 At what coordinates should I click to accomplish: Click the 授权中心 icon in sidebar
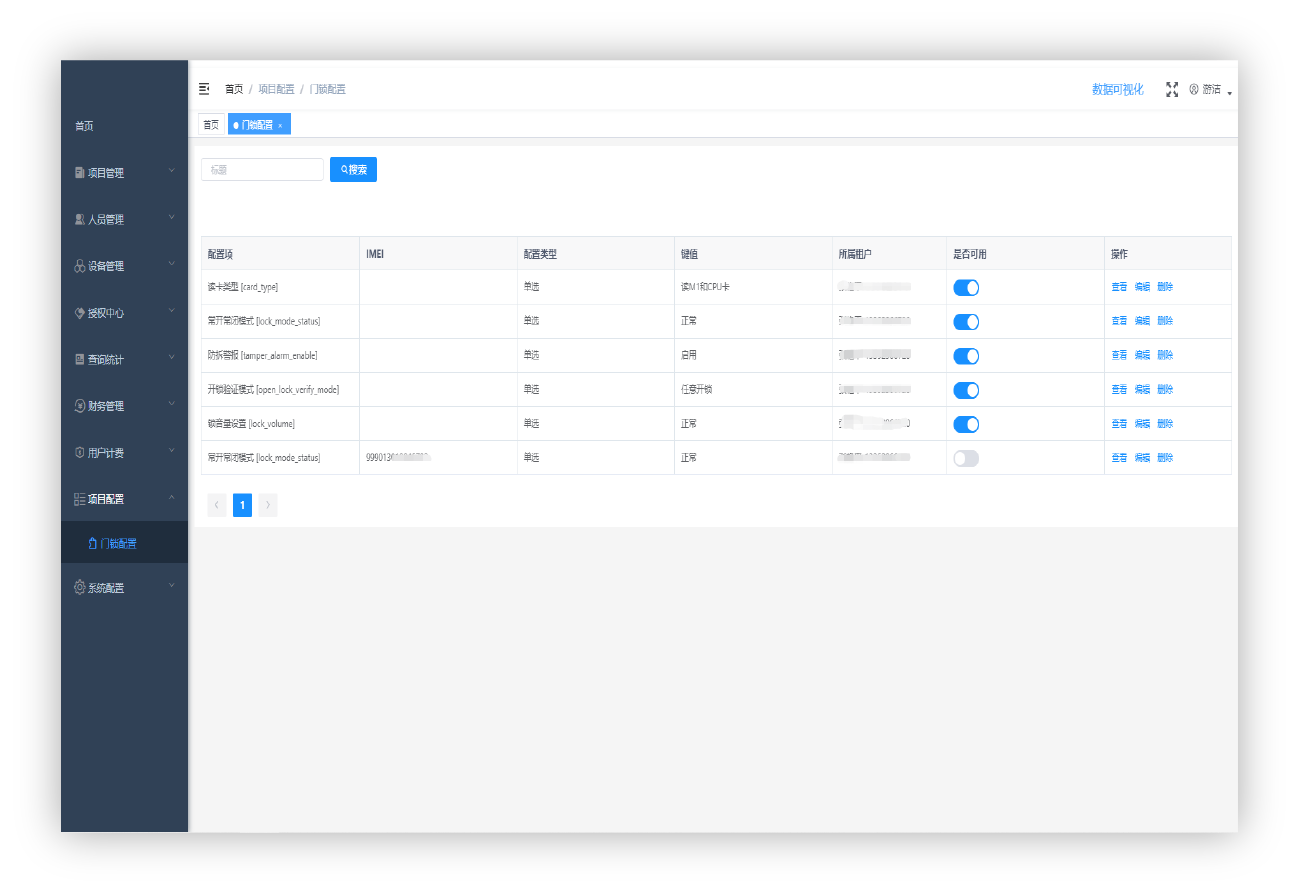80,313
